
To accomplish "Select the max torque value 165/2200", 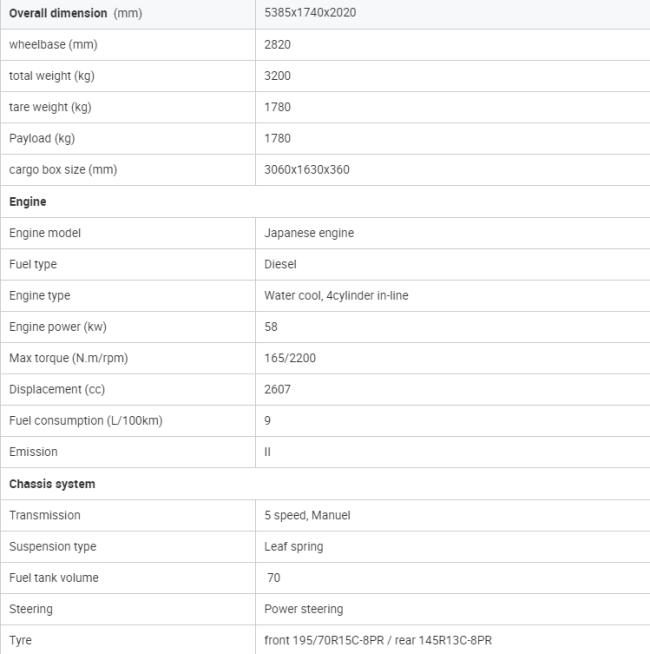I will 290,358.
